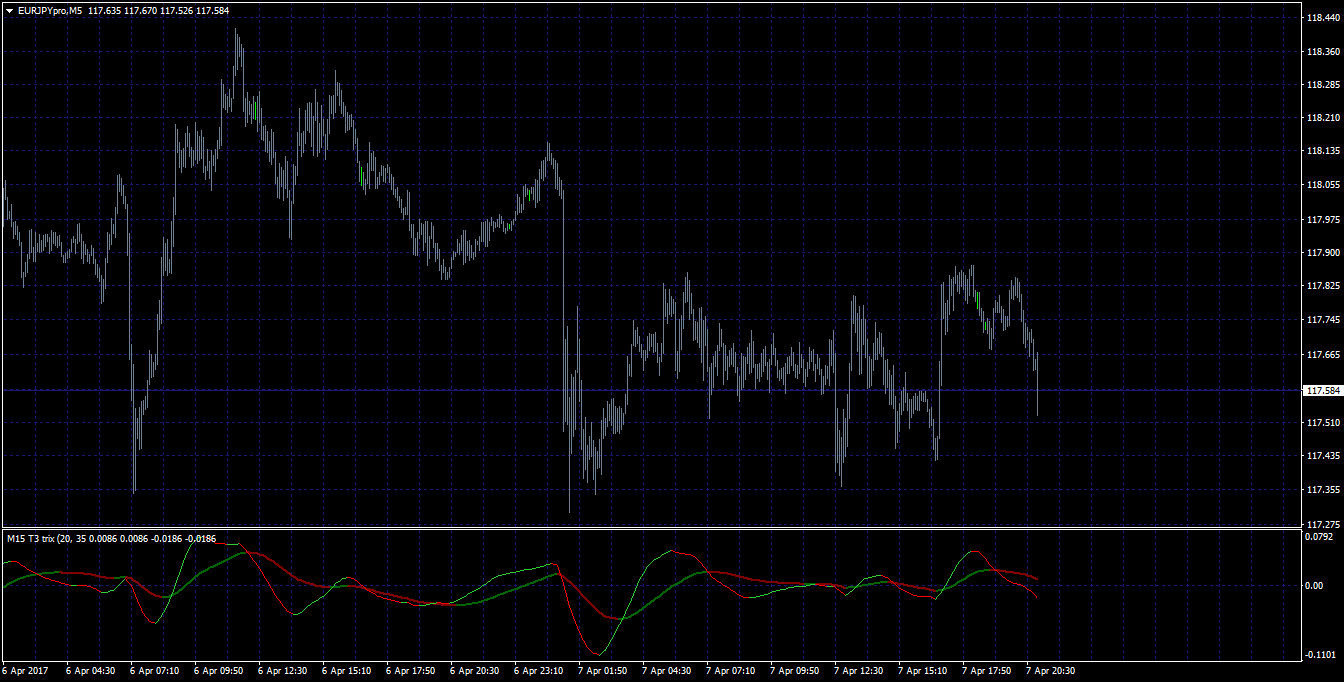Click price scale value 117.825
The width and height of the screenshot is (1344, 682).
(x=1322, y=286)
